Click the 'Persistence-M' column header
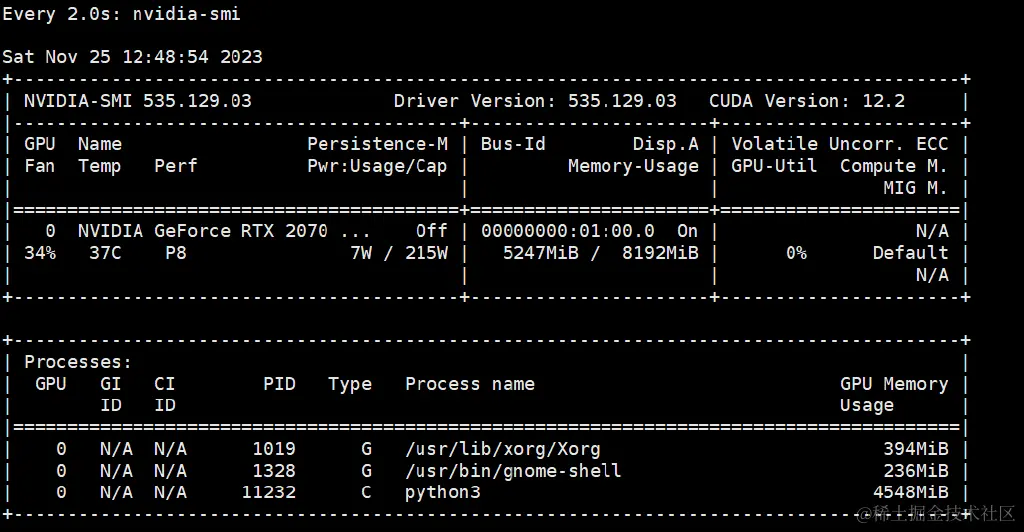Viewport: 1024px width, 532px height. pos(377,144)
